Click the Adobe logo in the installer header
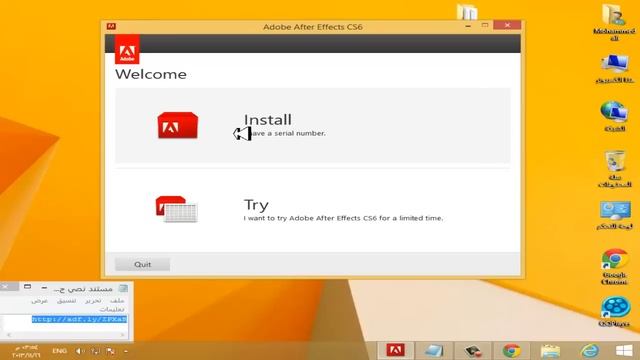Screen dimensions: 640x360 click(x=127, y=49)
